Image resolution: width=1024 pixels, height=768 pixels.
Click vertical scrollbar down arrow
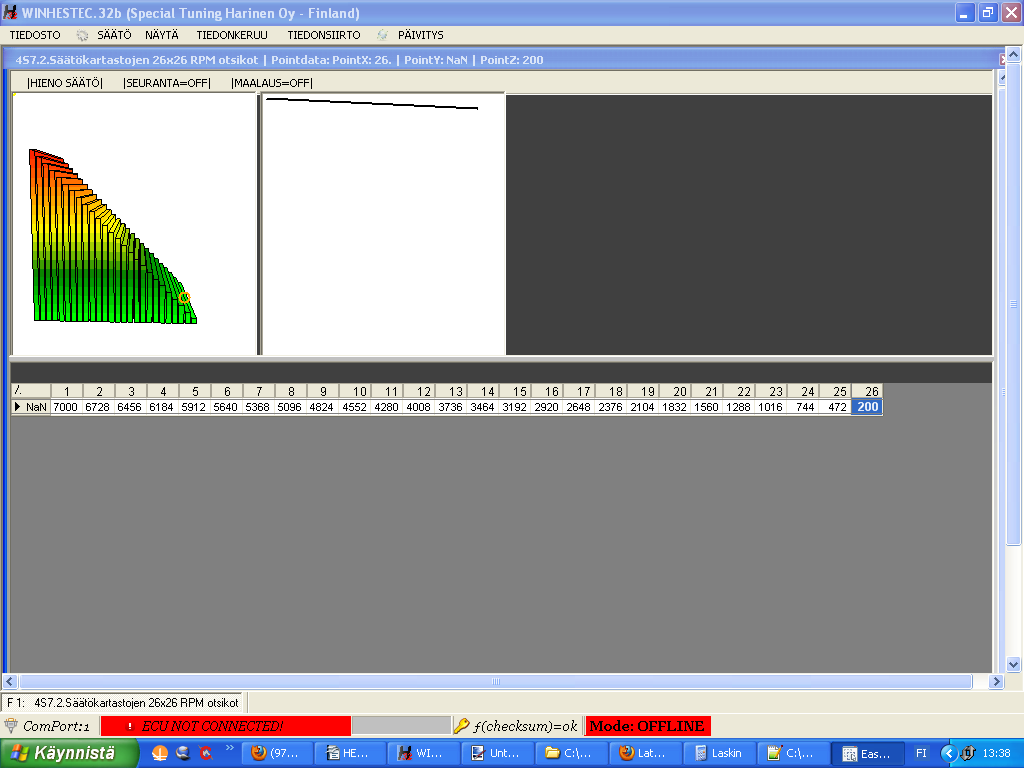tap(1014, 665)
